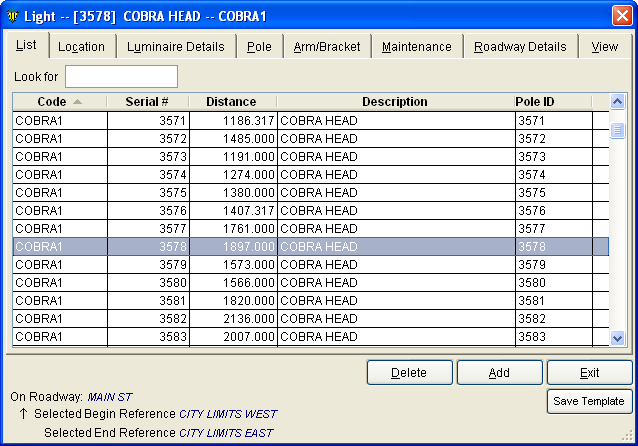
Task: Click the highlighted serial 3578 cell
Action: click(x=149, y=247)
